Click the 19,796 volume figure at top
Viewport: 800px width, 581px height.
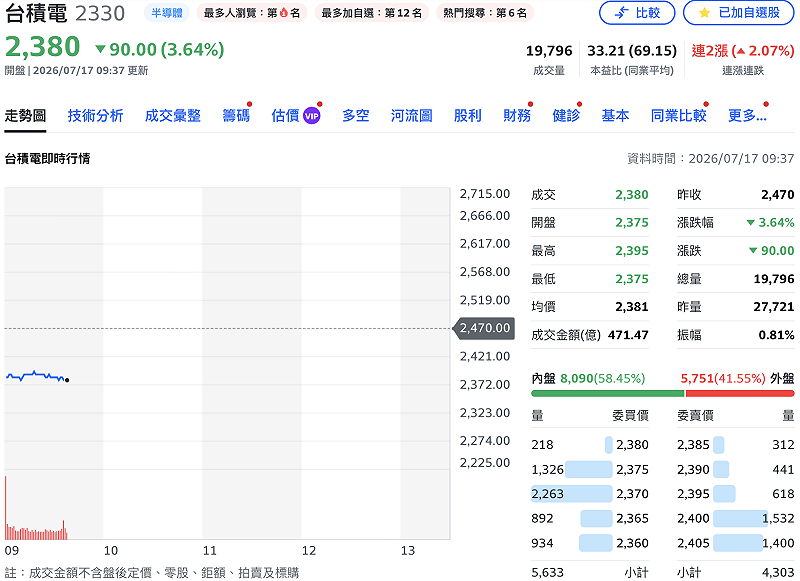tap(549, 51)
